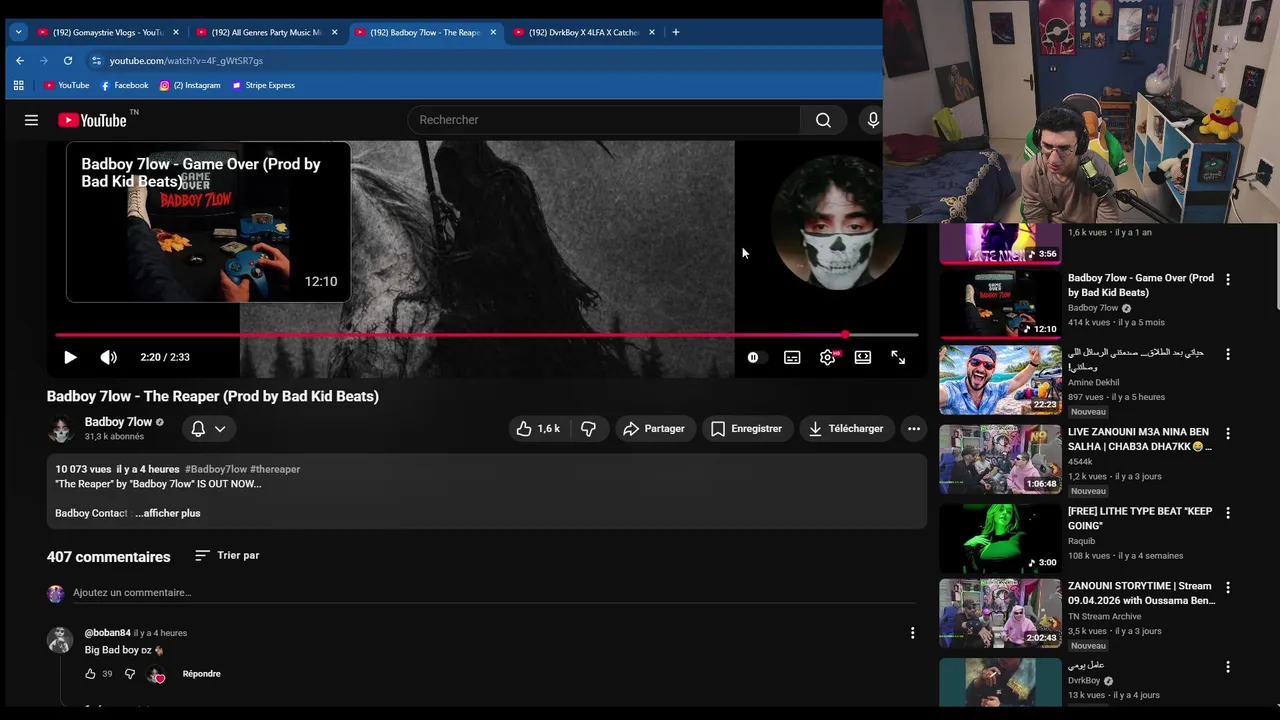Open the sidebar Game Over video thumbnail
The width and height of the screenshot is (1280, 720).
pos(1000,304)
